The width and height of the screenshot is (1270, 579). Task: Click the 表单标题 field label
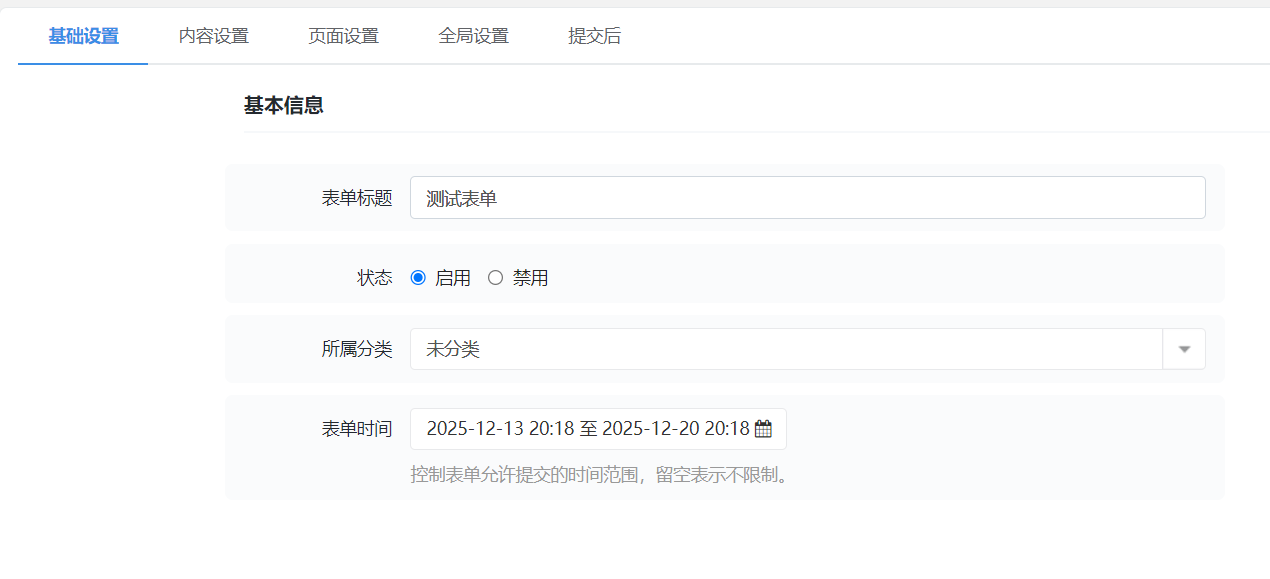pos(357,197)
